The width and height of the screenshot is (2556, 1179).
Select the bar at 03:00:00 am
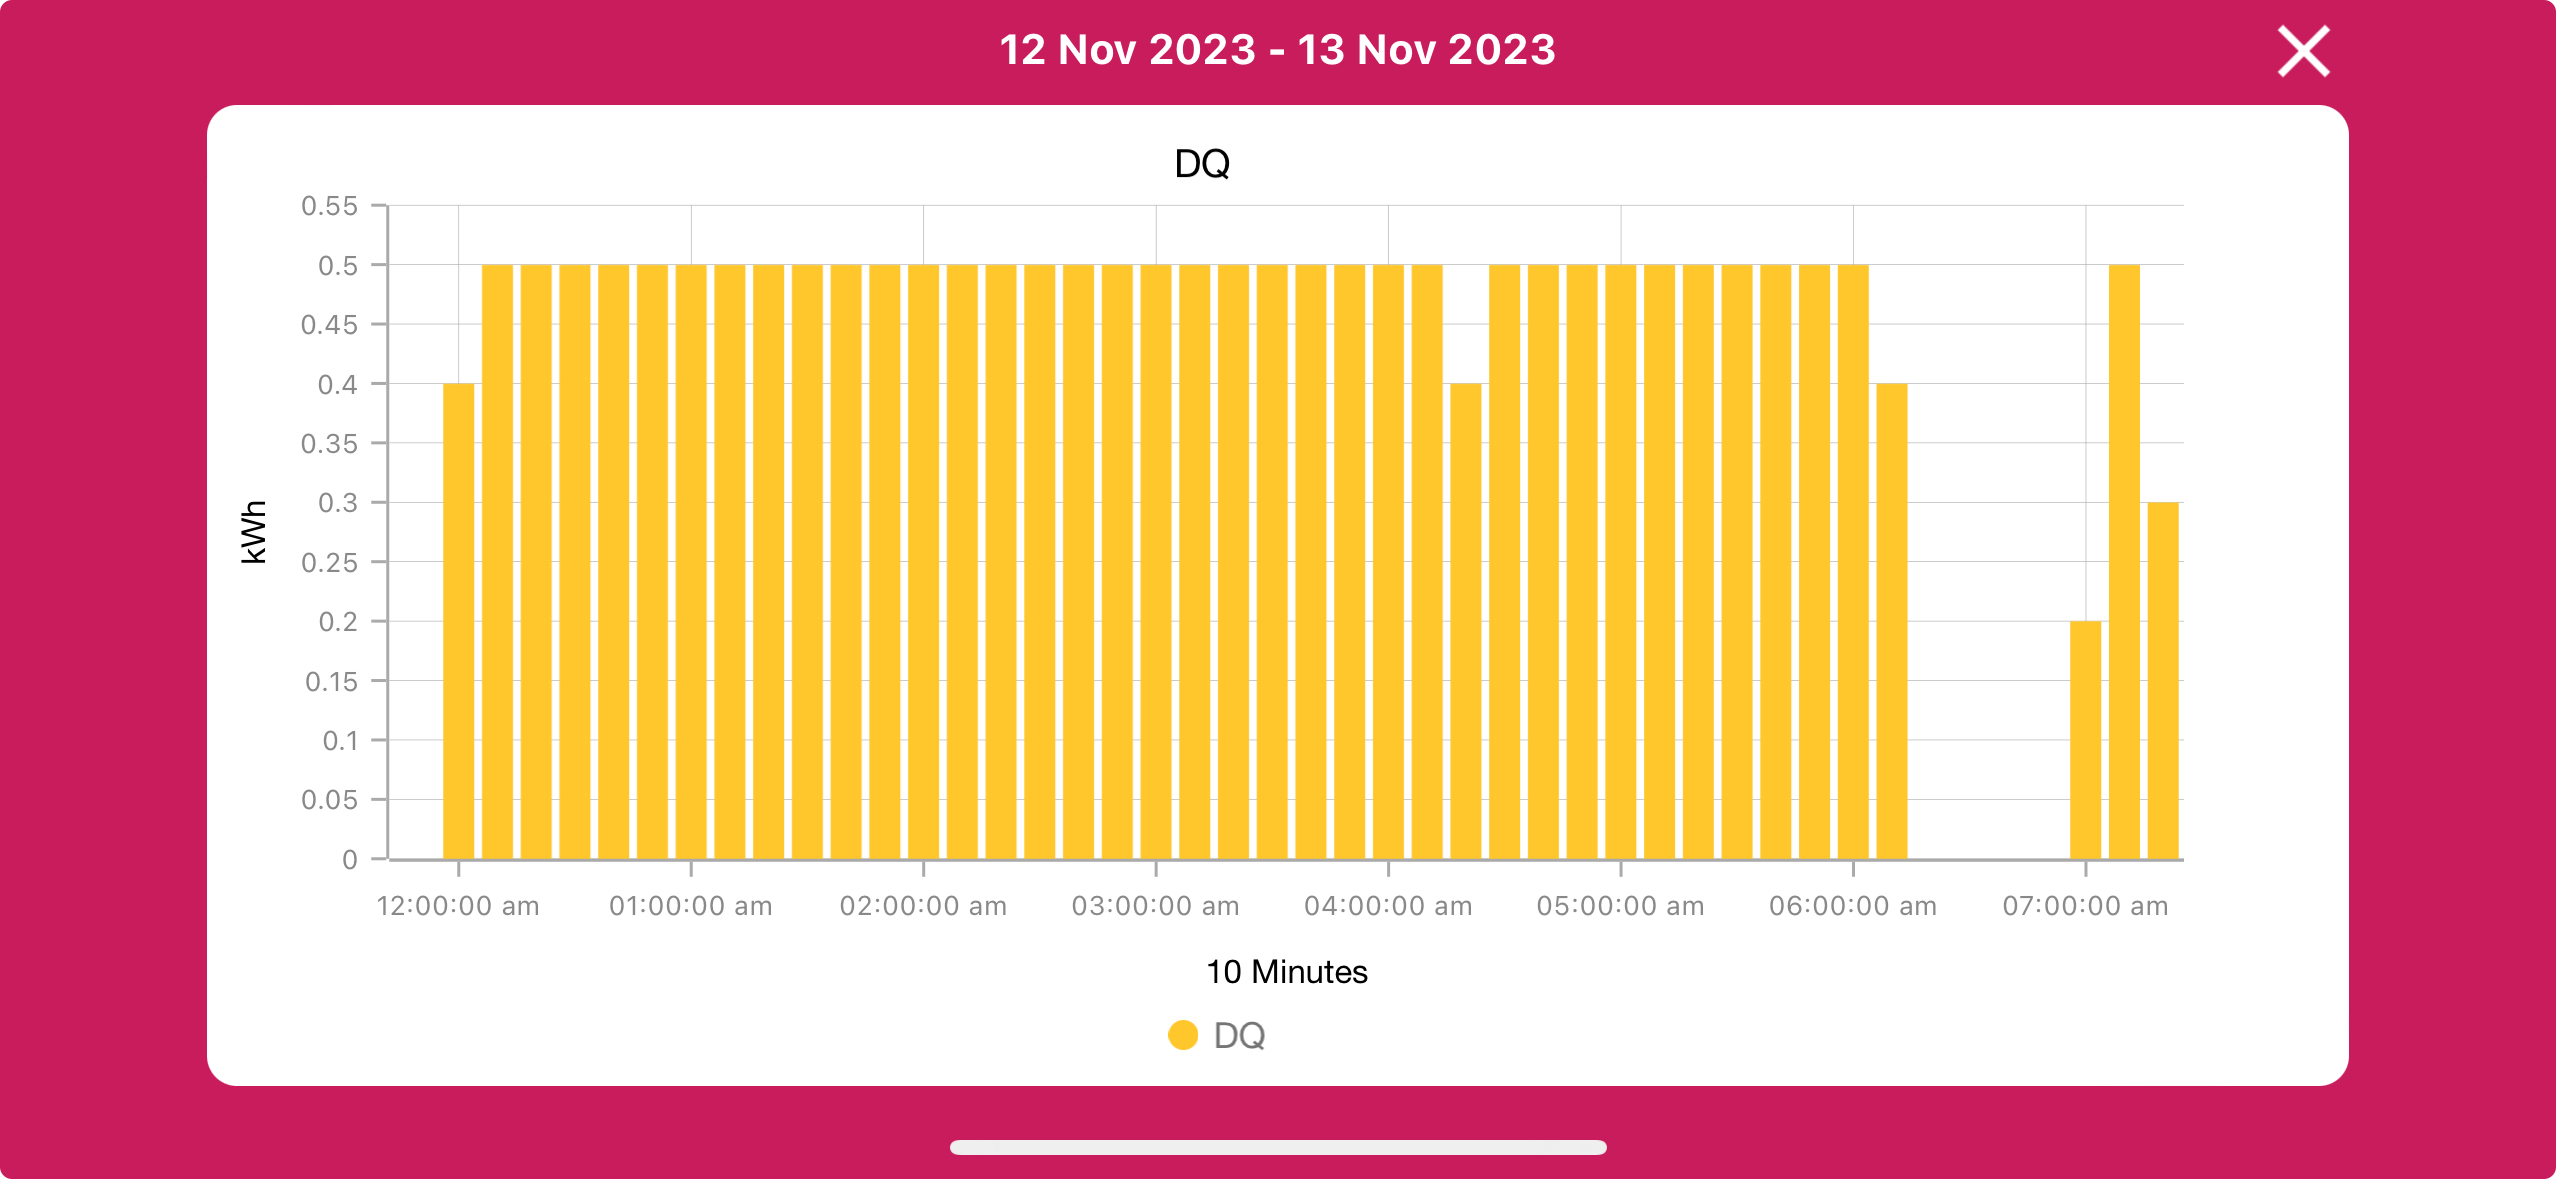pos(1156,562)
